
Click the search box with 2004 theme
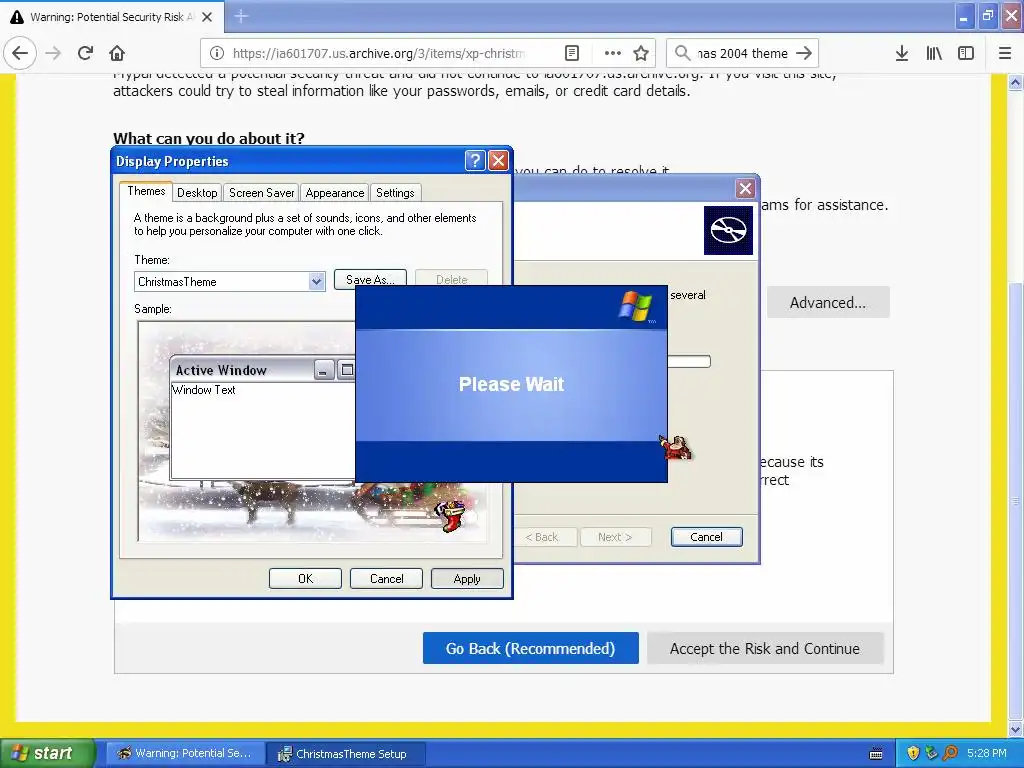742,53
